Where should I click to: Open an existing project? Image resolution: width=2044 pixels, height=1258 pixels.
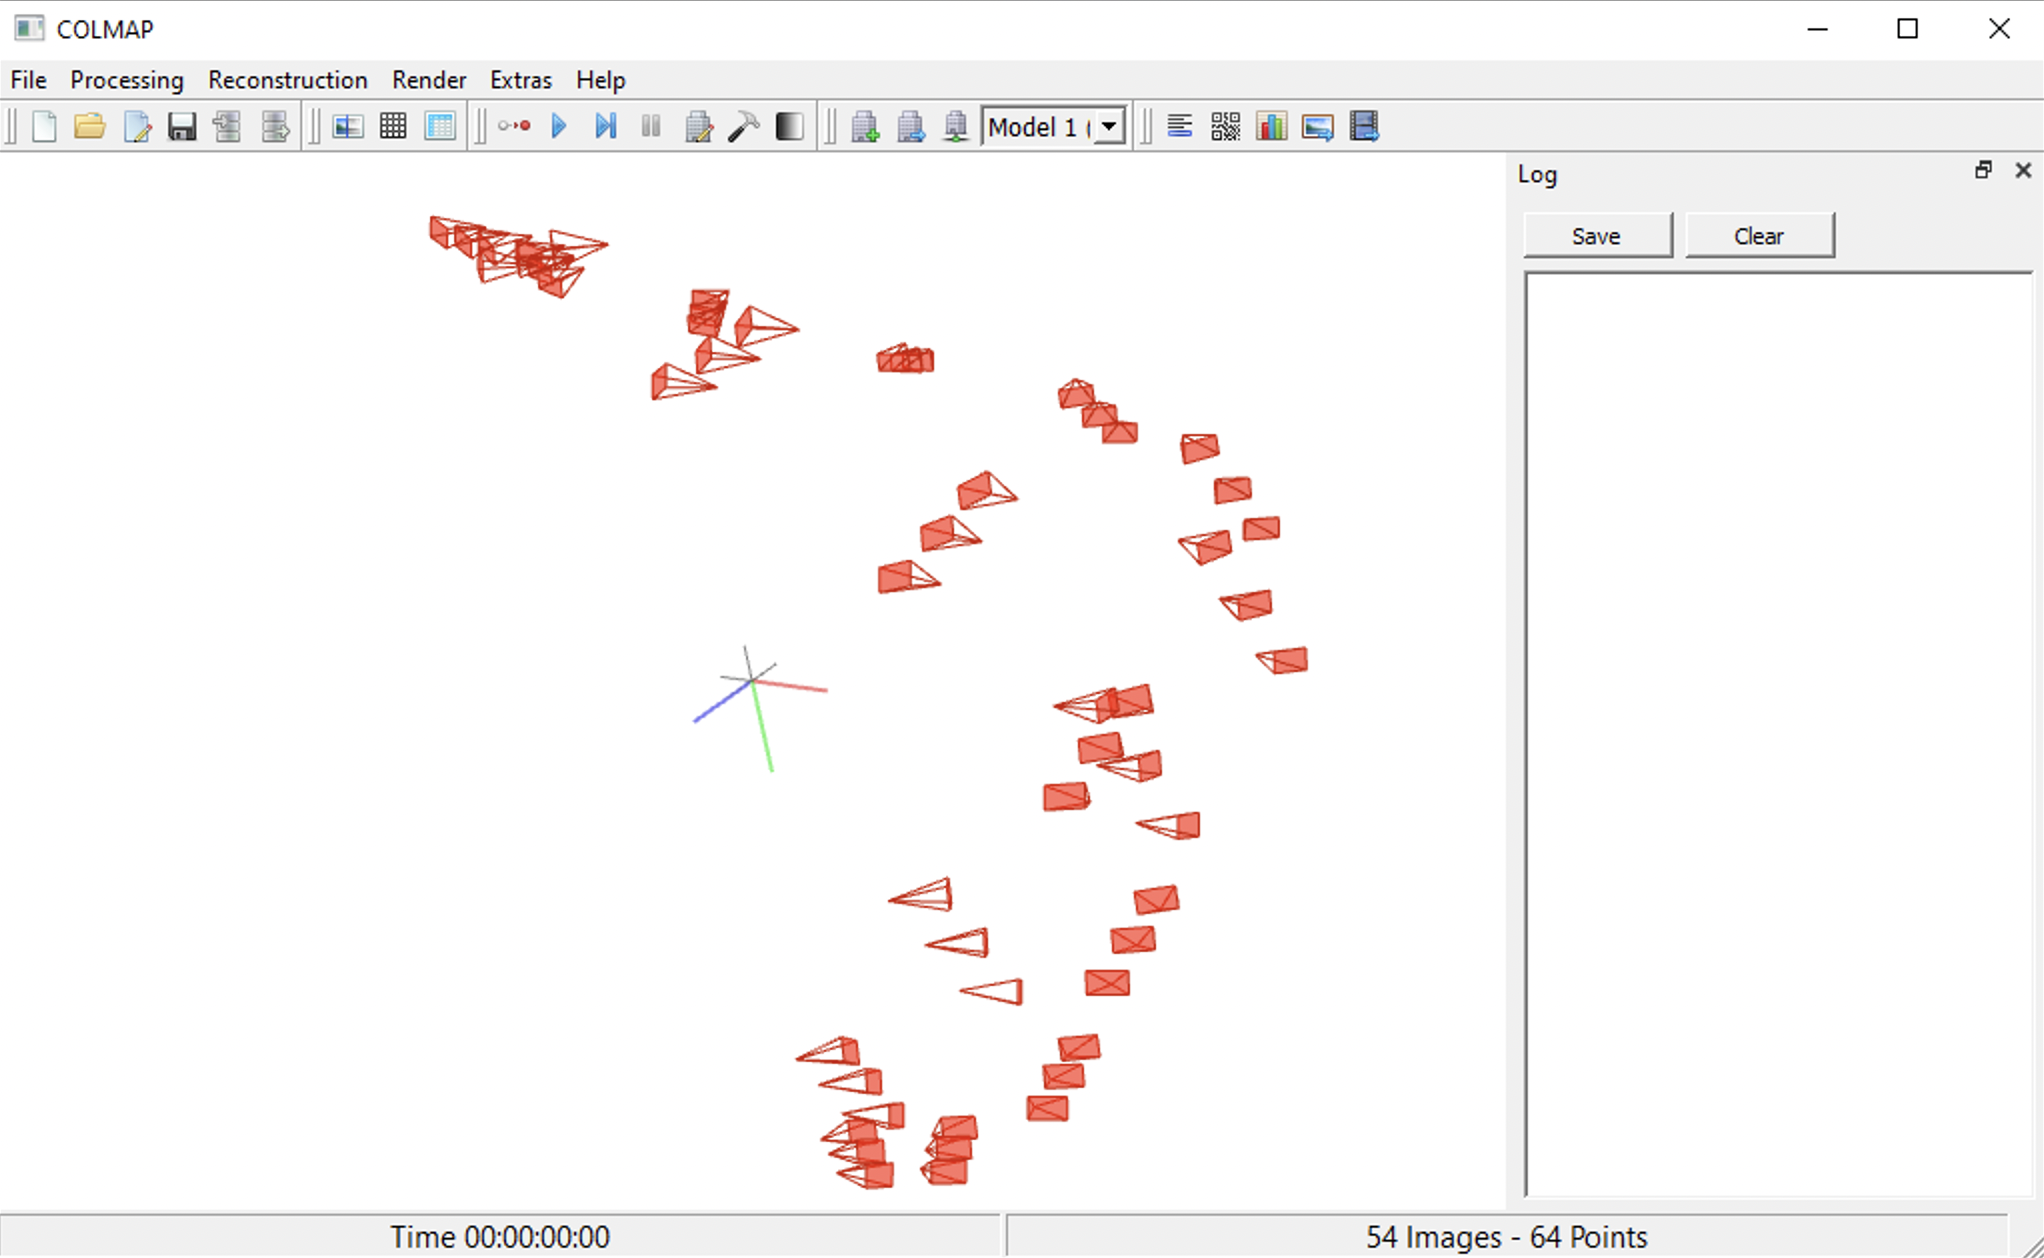tap(89, 126)
